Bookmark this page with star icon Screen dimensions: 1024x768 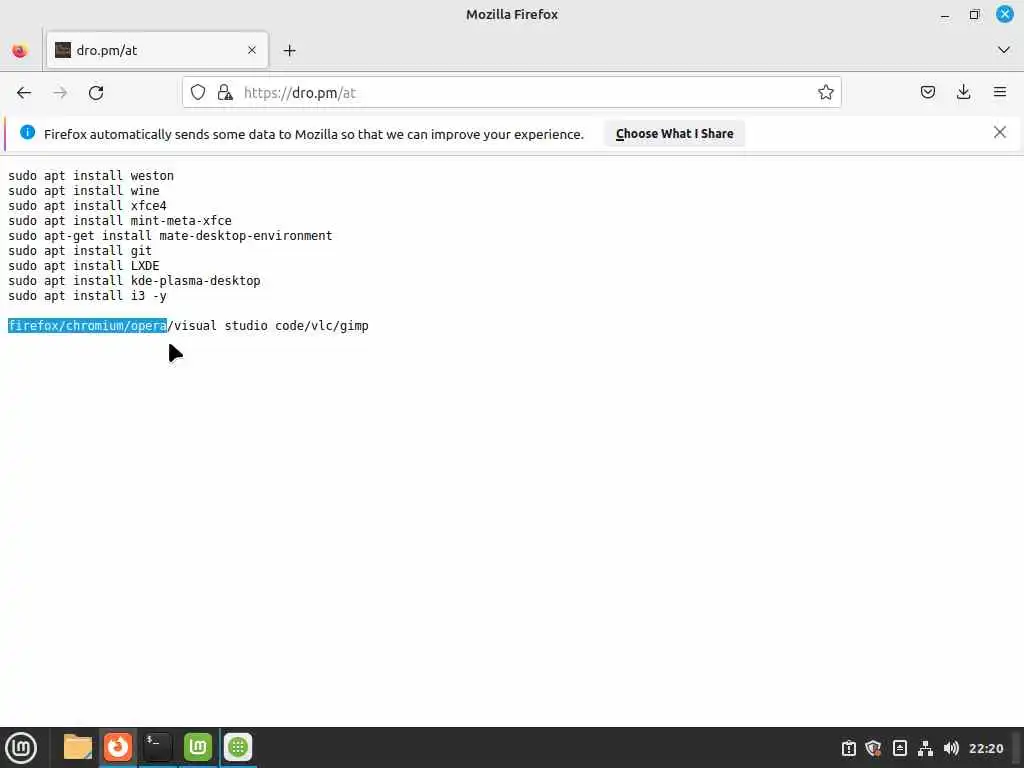[825, 93]
